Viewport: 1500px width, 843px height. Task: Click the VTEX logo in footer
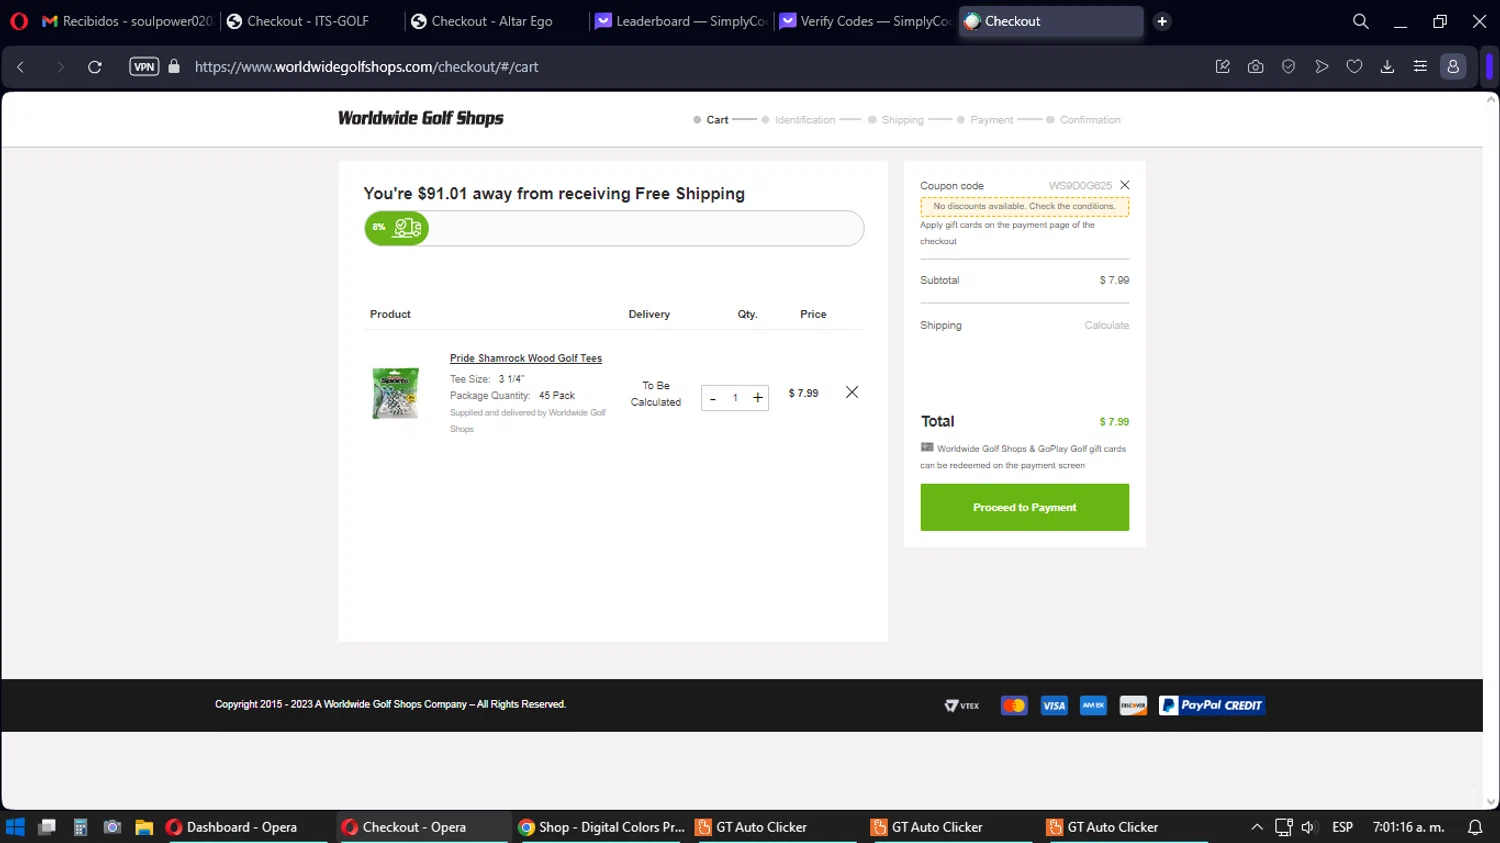pyautogui.click(x=962, y=706)
